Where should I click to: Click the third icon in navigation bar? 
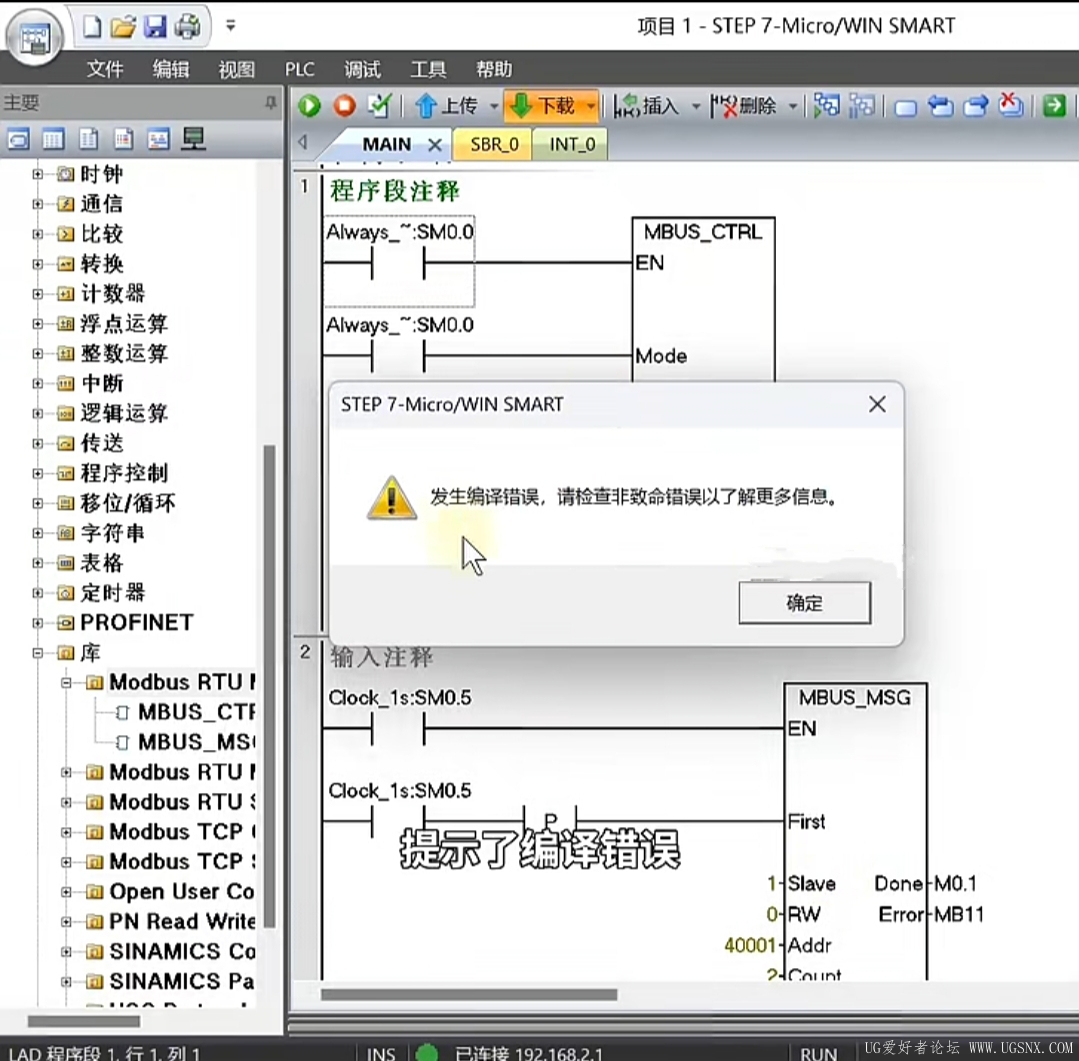[x=88, y=140]
